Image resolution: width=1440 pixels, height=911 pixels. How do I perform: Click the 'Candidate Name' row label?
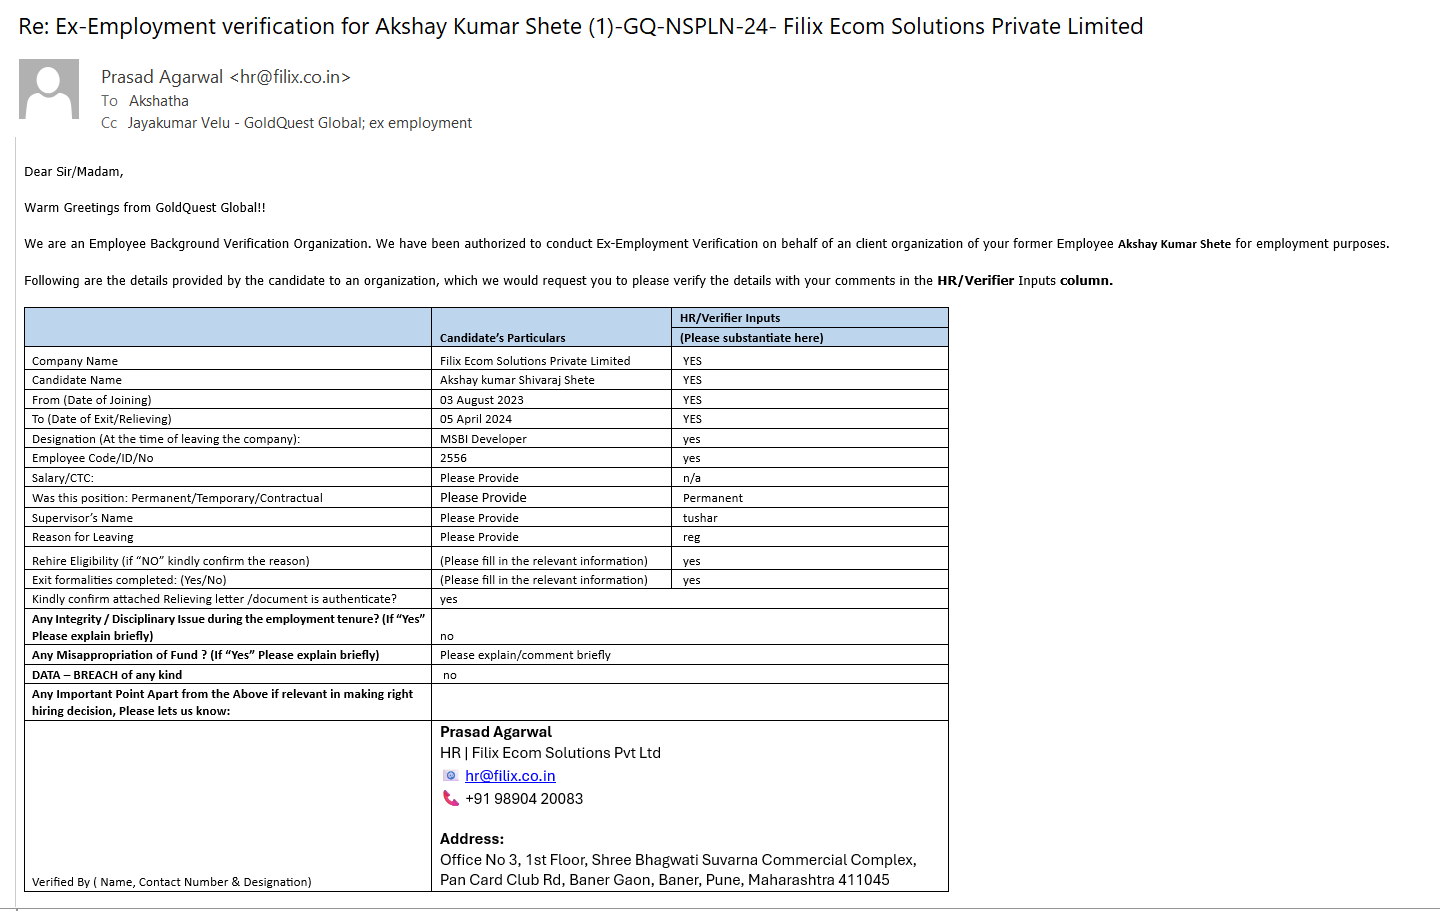77,380
